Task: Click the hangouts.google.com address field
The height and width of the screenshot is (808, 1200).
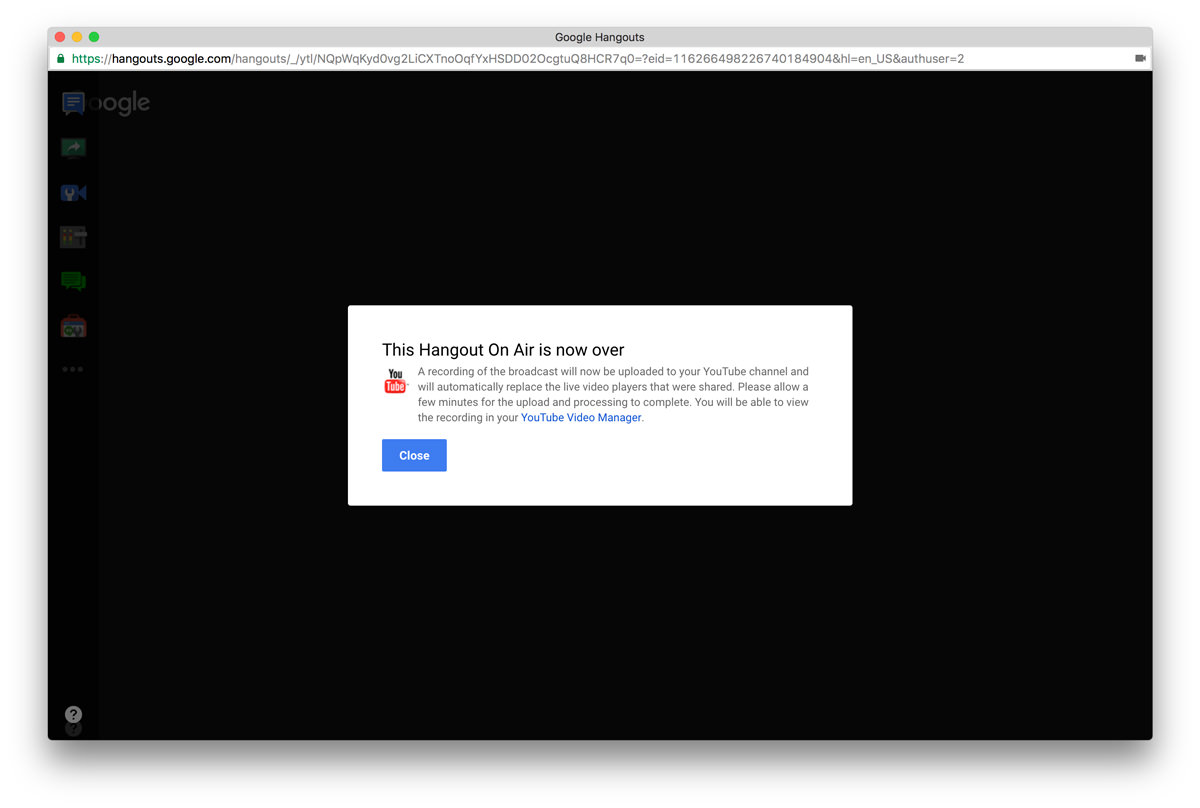Action: pos(517,59)
